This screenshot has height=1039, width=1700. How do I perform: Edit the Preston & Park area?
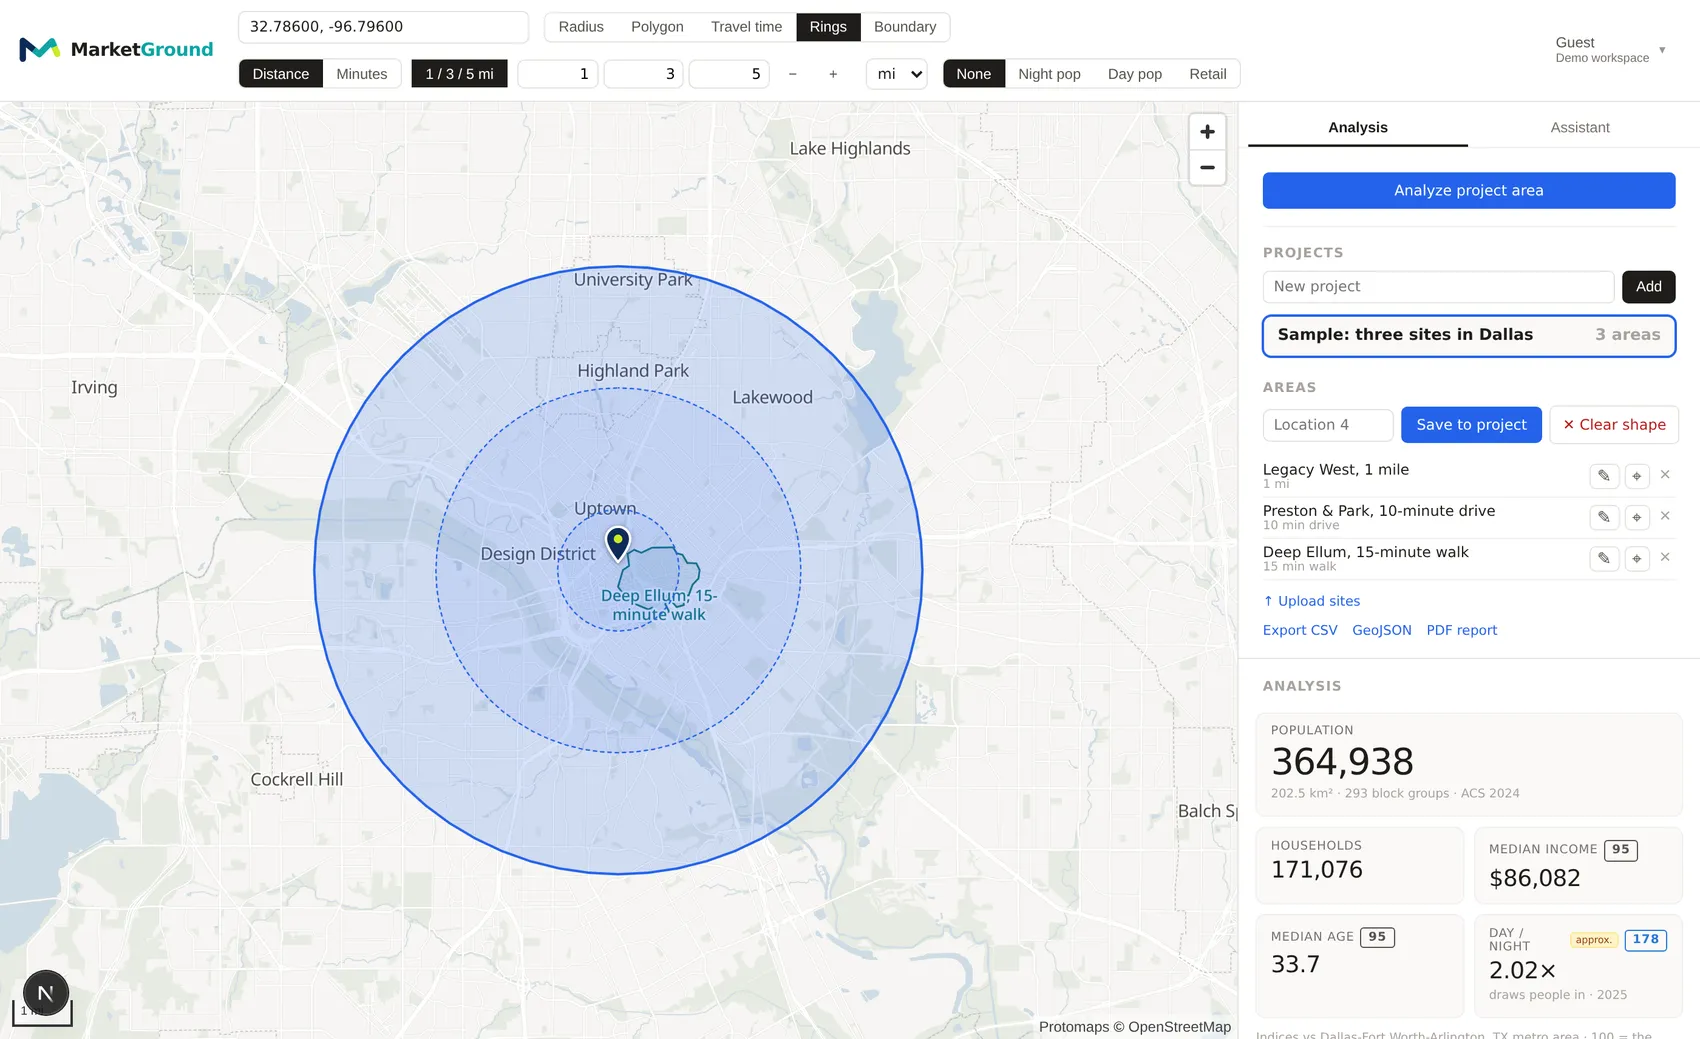tap(1604, 517)
